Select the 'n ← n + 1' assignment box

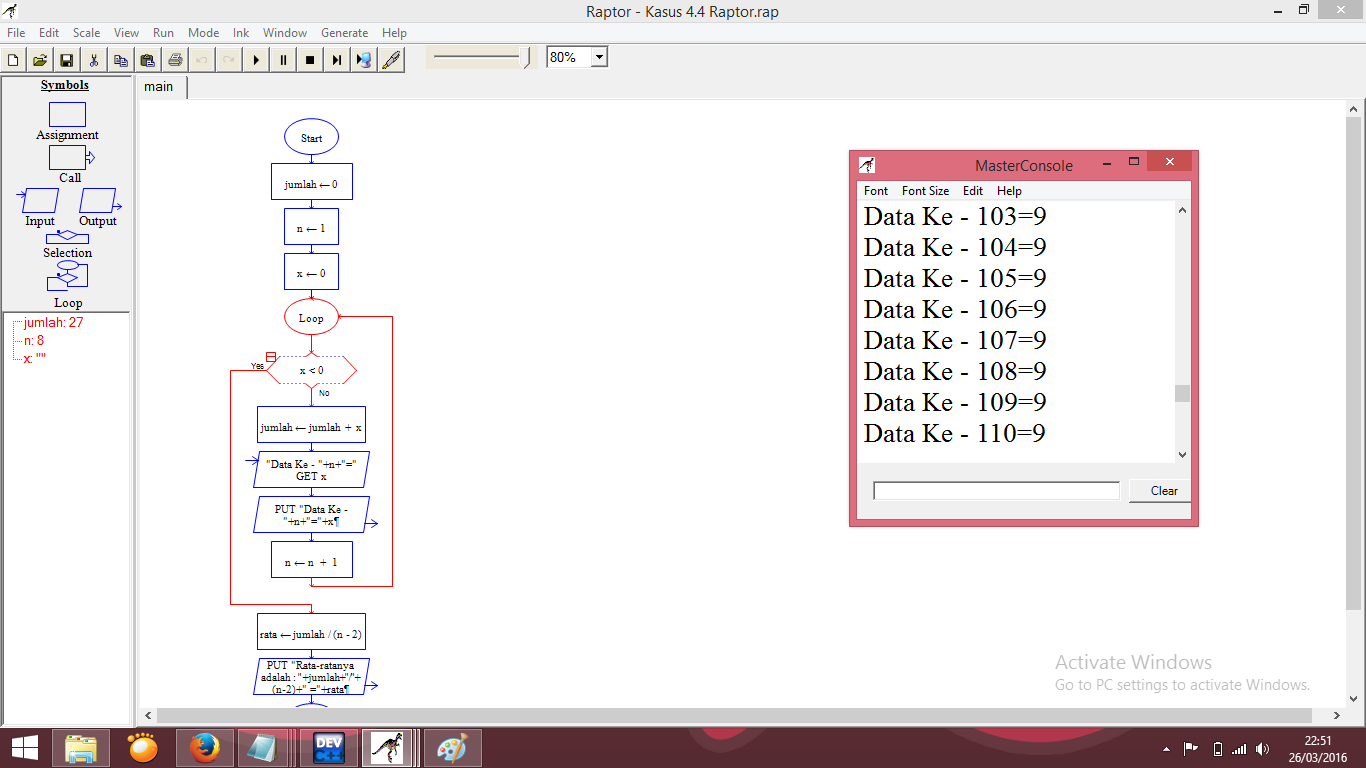(311, 560)
